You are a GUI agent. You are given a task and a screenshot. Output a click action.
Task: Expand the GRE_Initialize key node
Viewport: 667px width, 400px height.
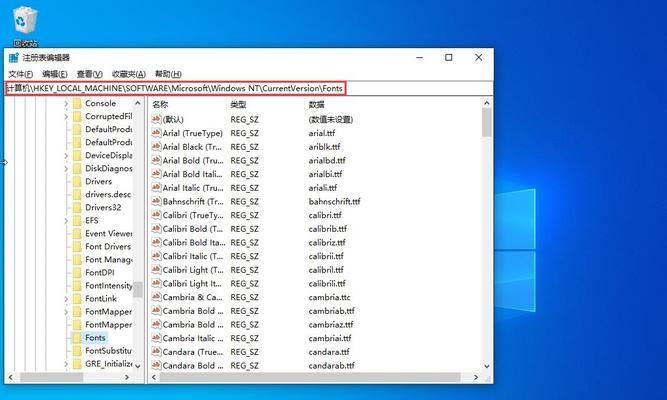pyautogui.click(x=66, y=364)
